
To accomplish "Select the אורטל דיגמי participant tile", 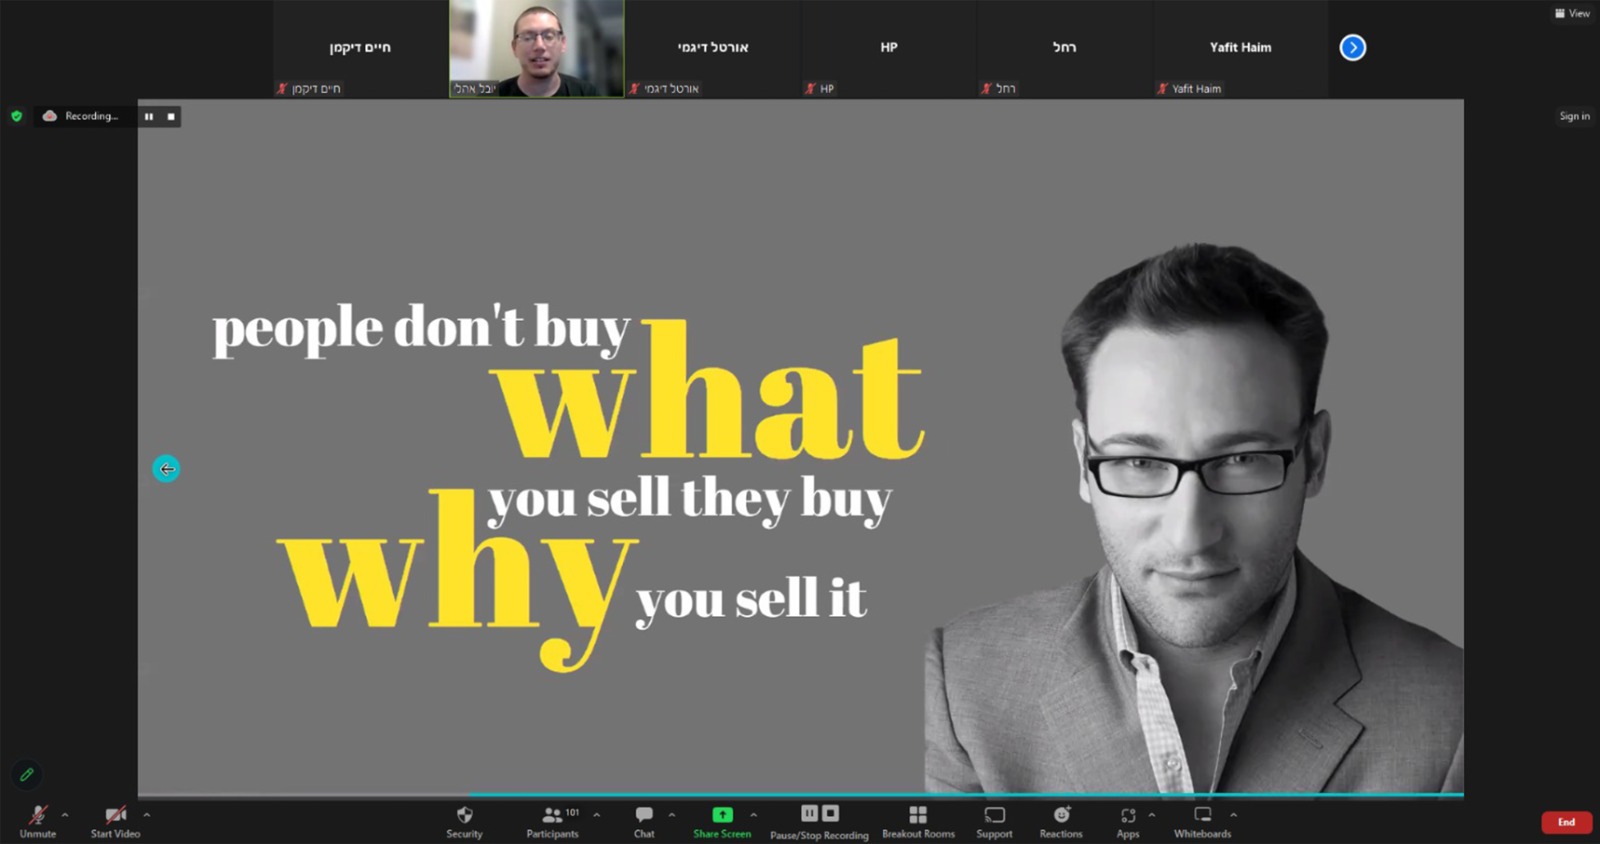I will coord(713,48).
